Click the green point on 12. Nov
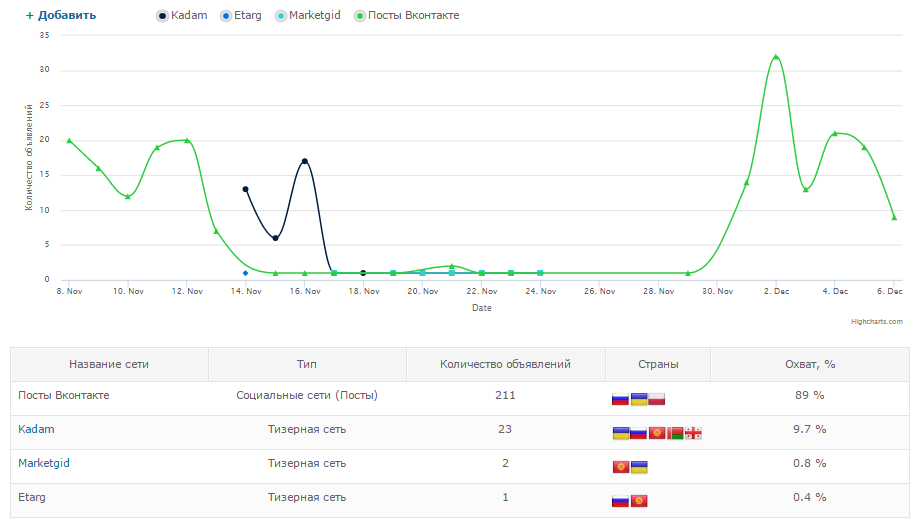This screenshot has height=524, width=919. point(187,141)
